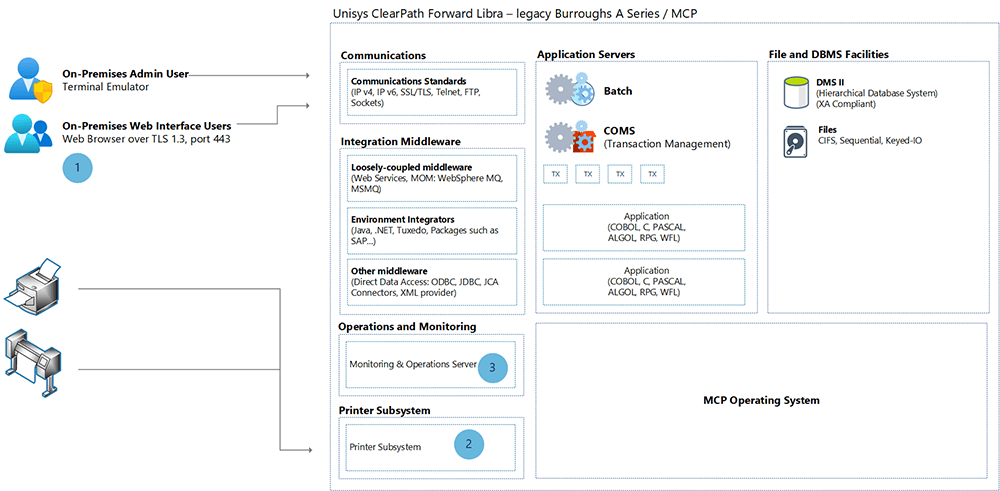Click the first TX box under COMS
1000x491 pixels.
tap(555, 174)
